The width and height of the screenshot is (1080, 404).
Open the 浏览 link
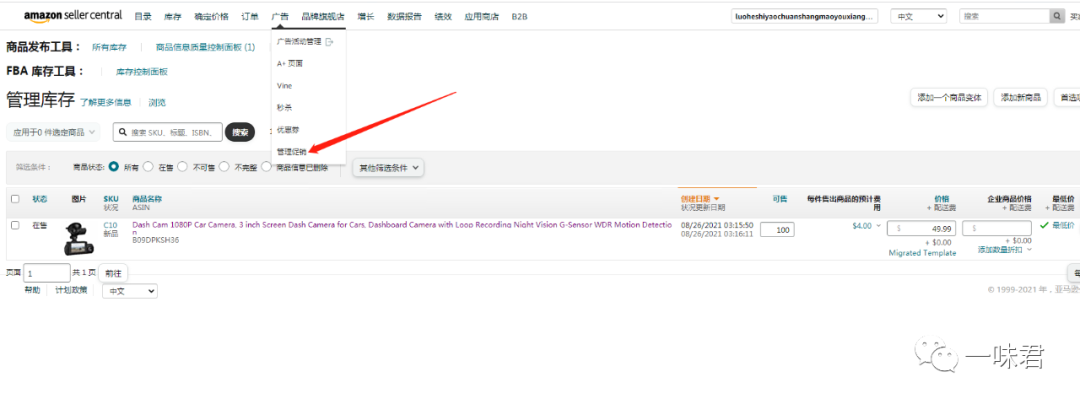(x=157, y=103)
